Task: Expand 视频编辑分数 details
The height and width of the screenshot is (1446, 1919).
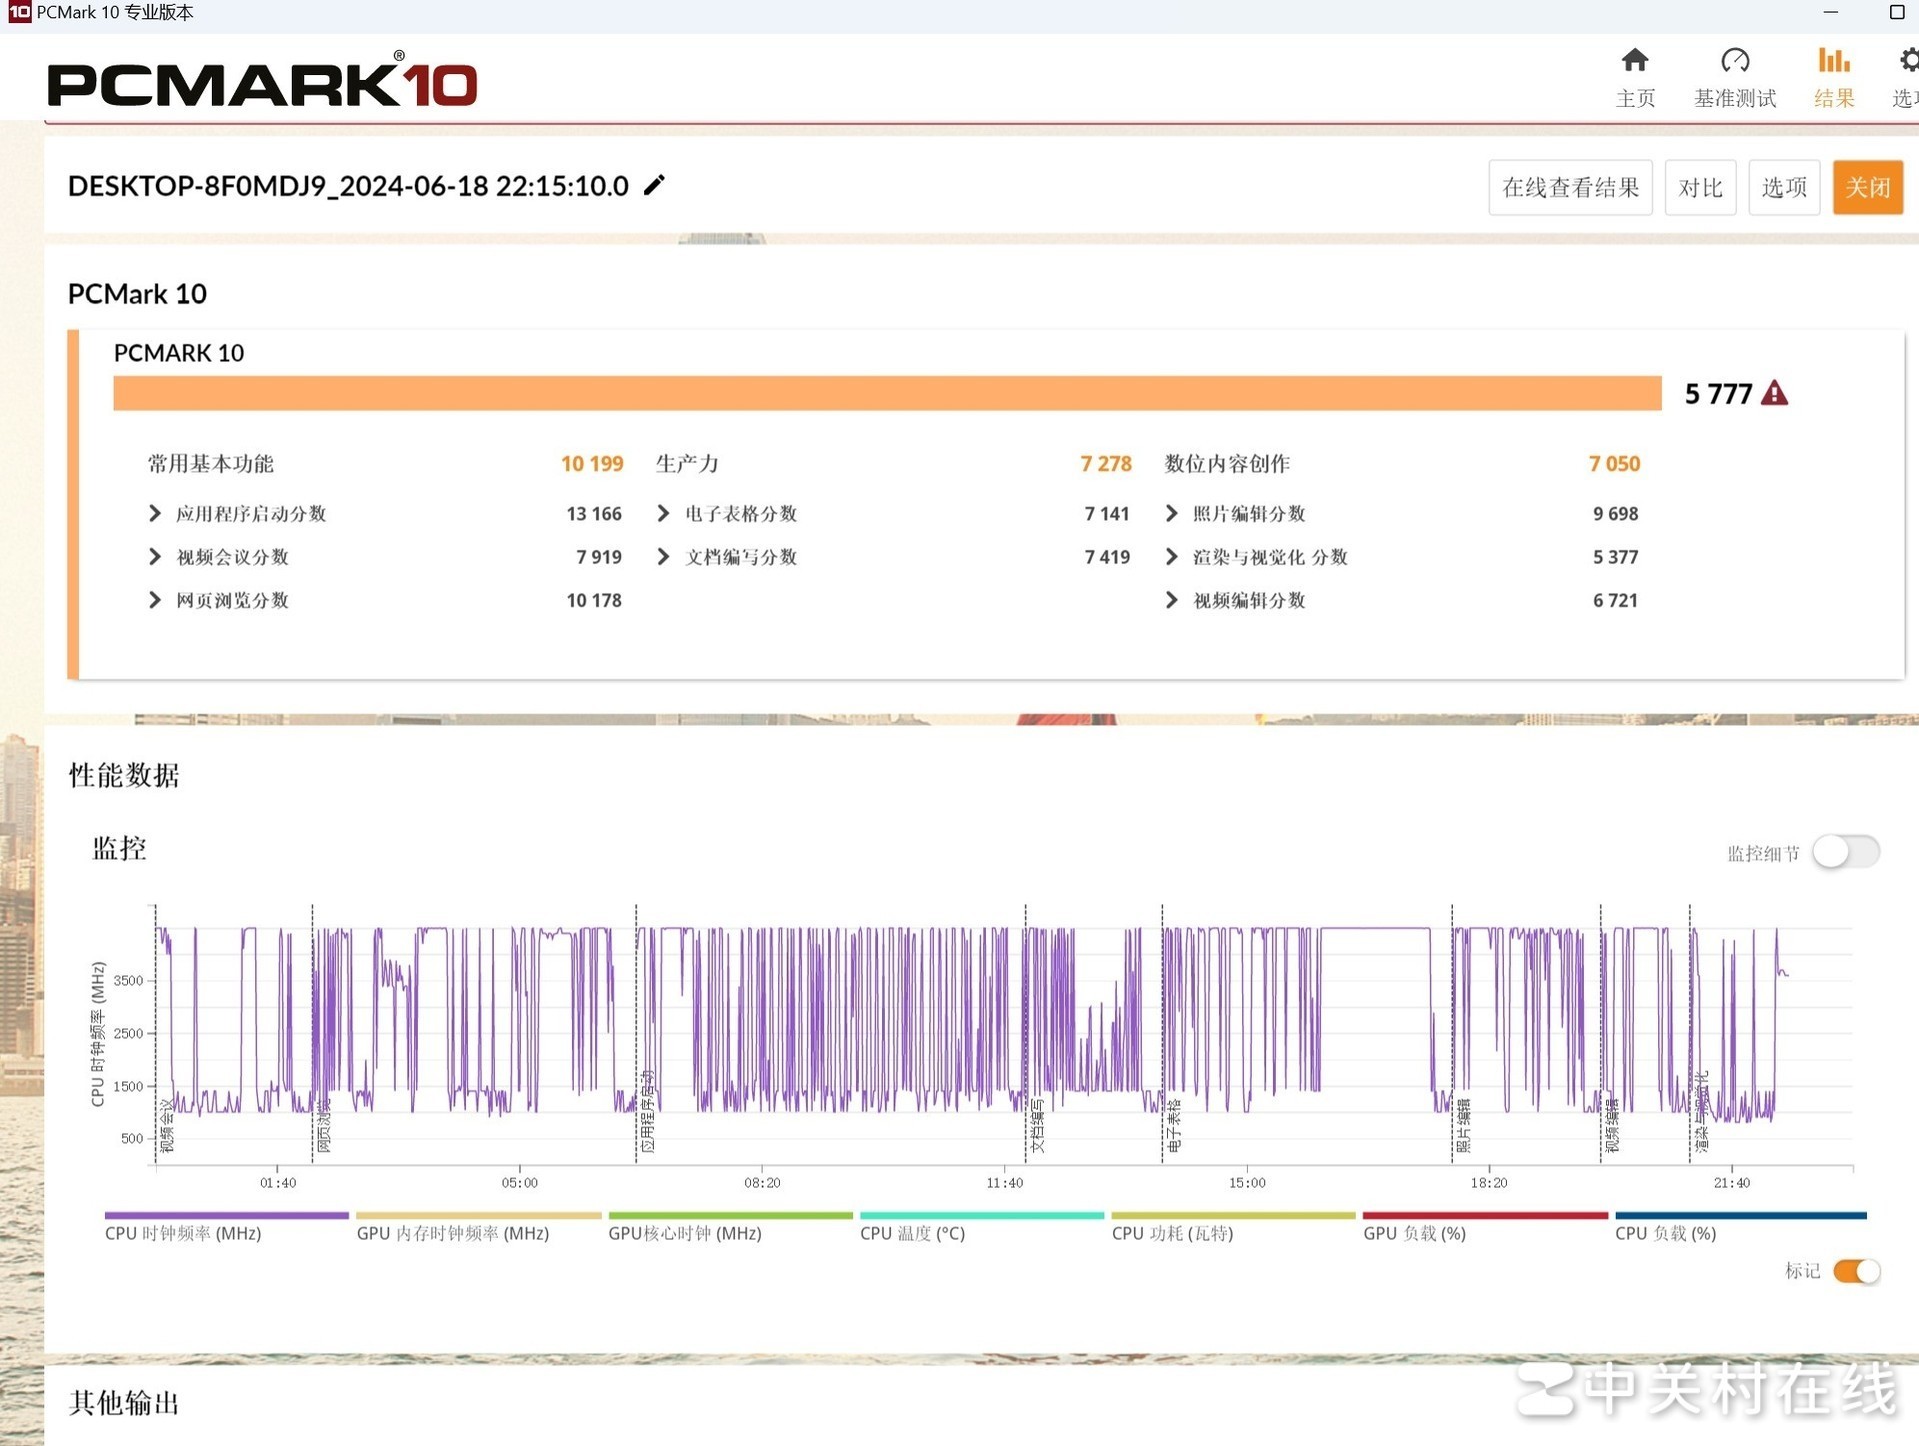Action: [x=1172, y=600]
